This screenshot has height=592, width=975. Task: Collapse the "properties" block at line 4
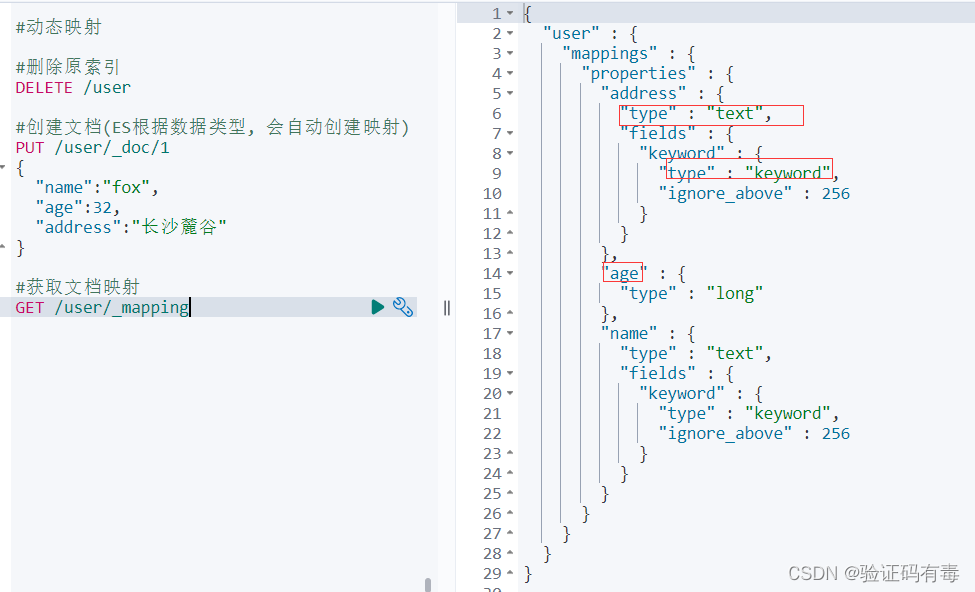510,73
